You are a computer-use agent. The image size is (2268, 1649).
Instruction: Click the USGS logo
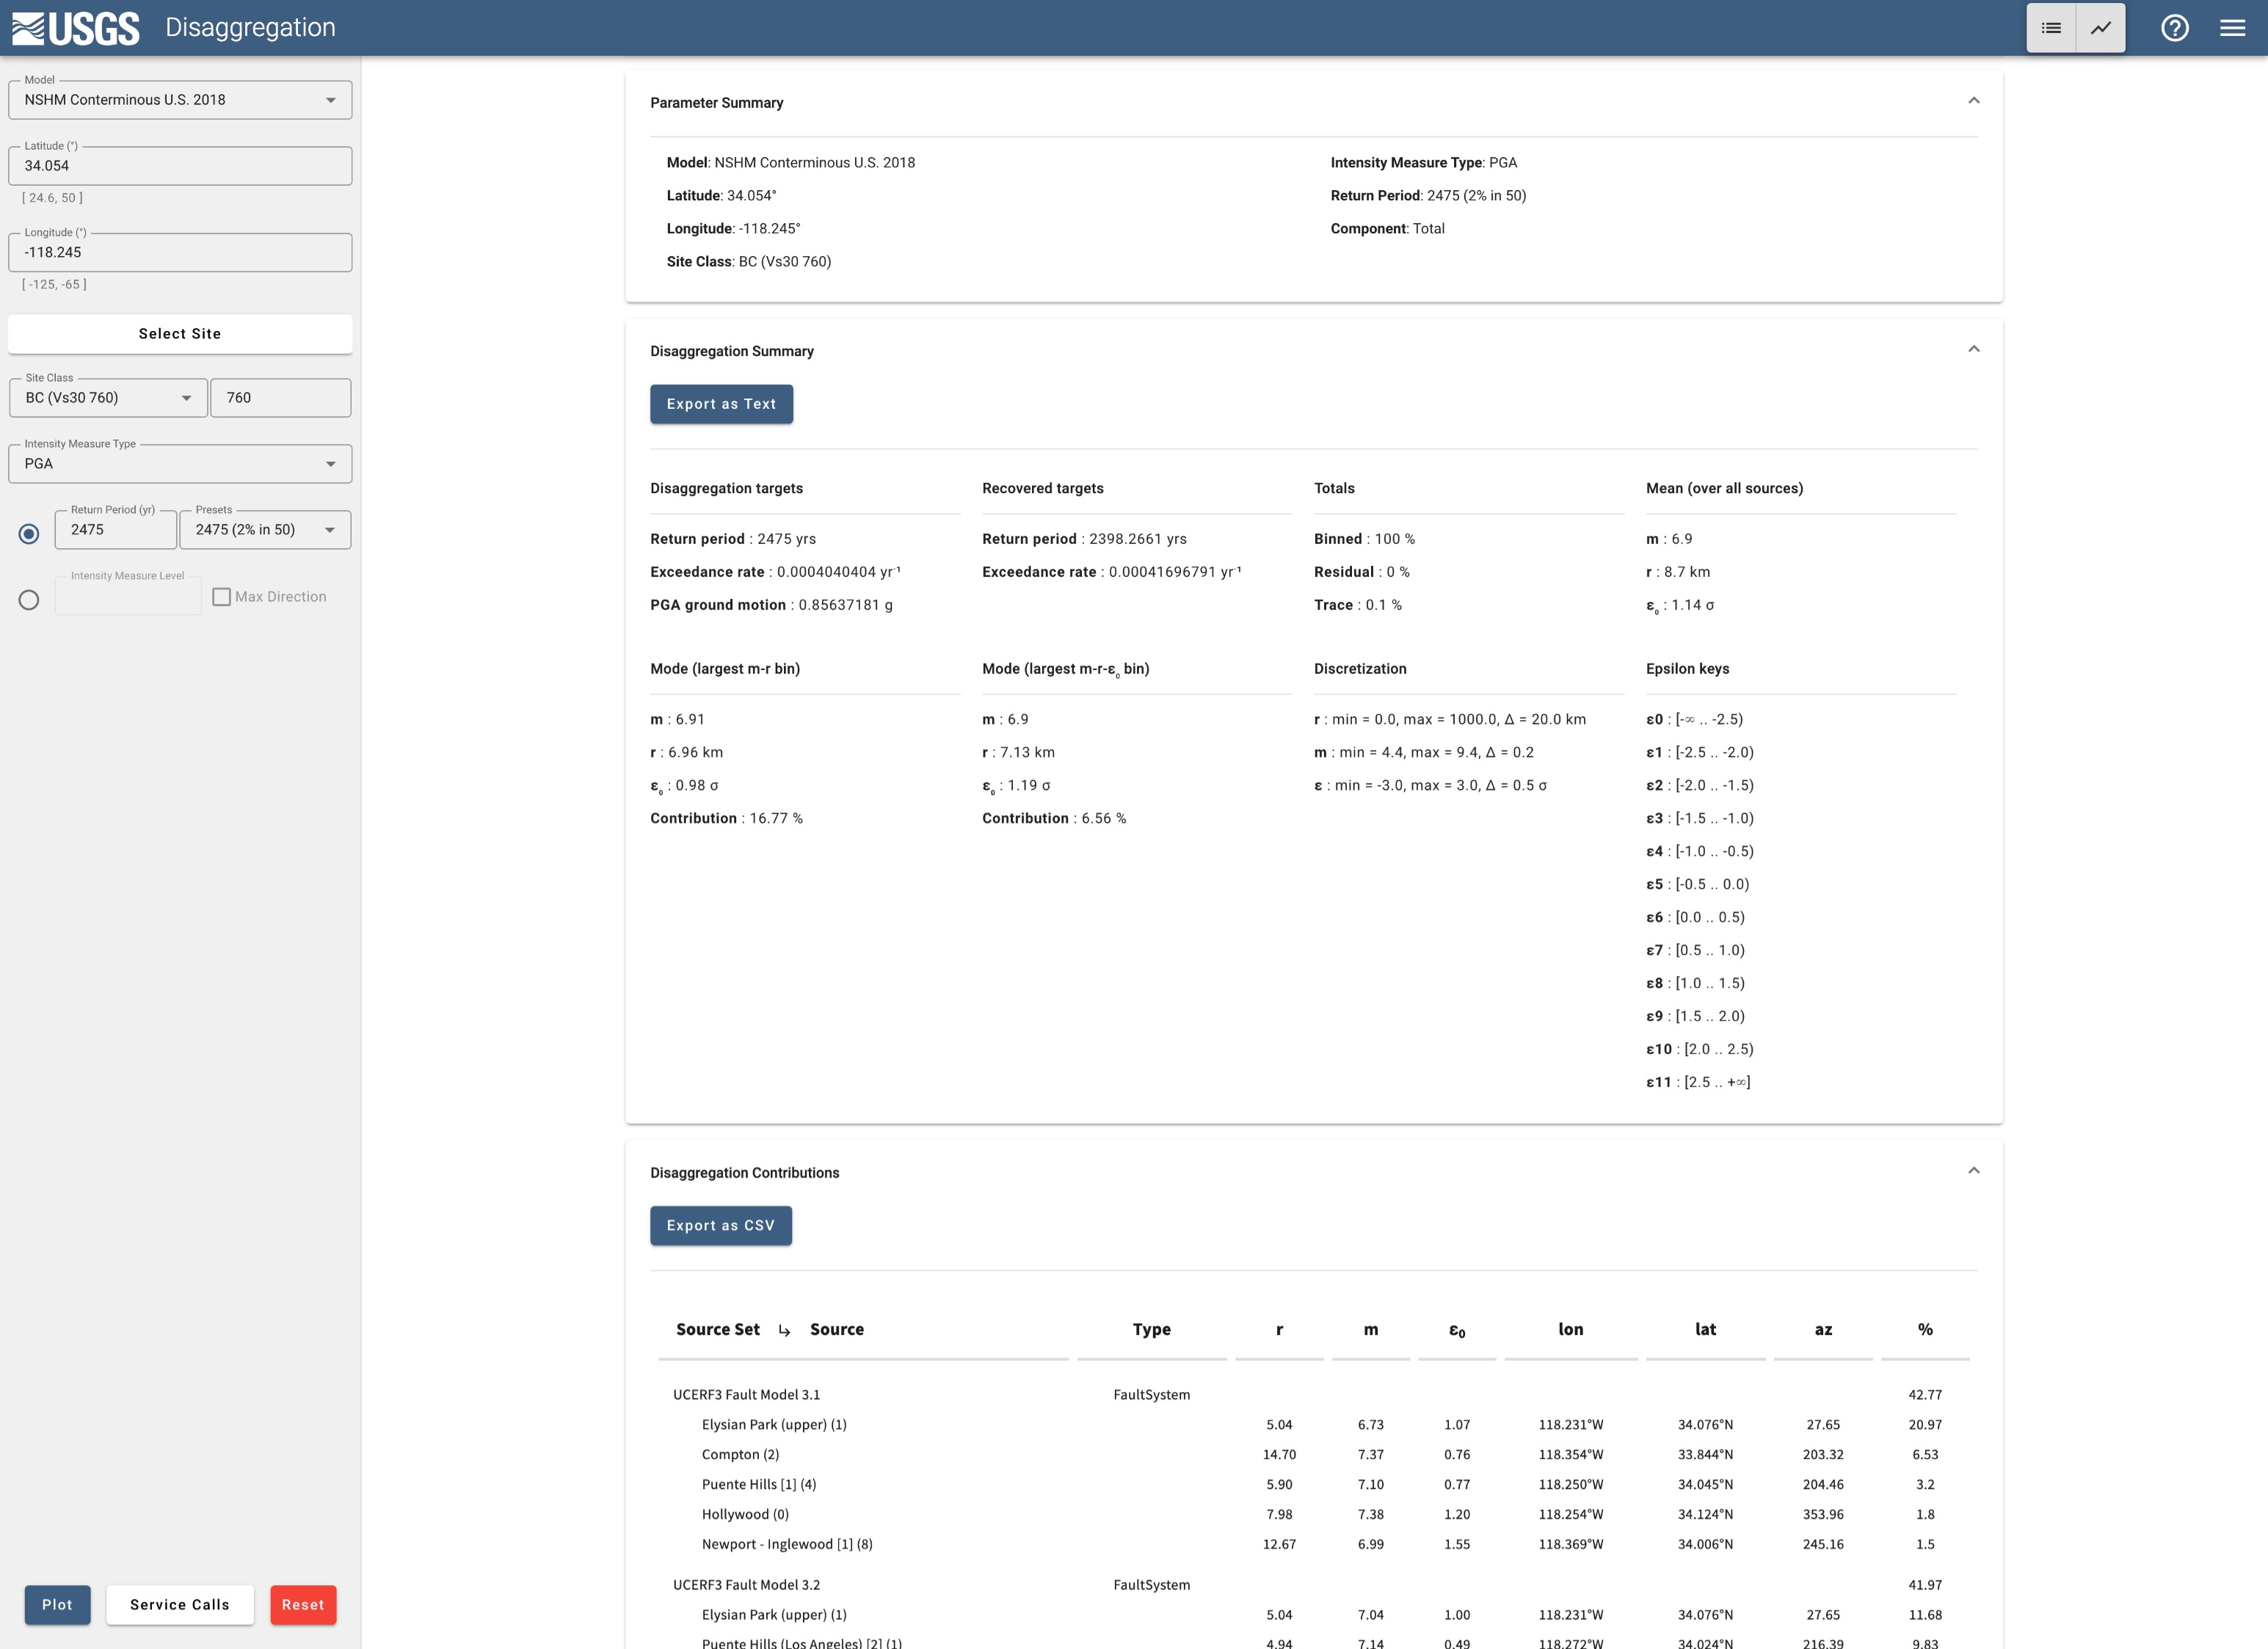pyautogui.click(x=76, y=28)
